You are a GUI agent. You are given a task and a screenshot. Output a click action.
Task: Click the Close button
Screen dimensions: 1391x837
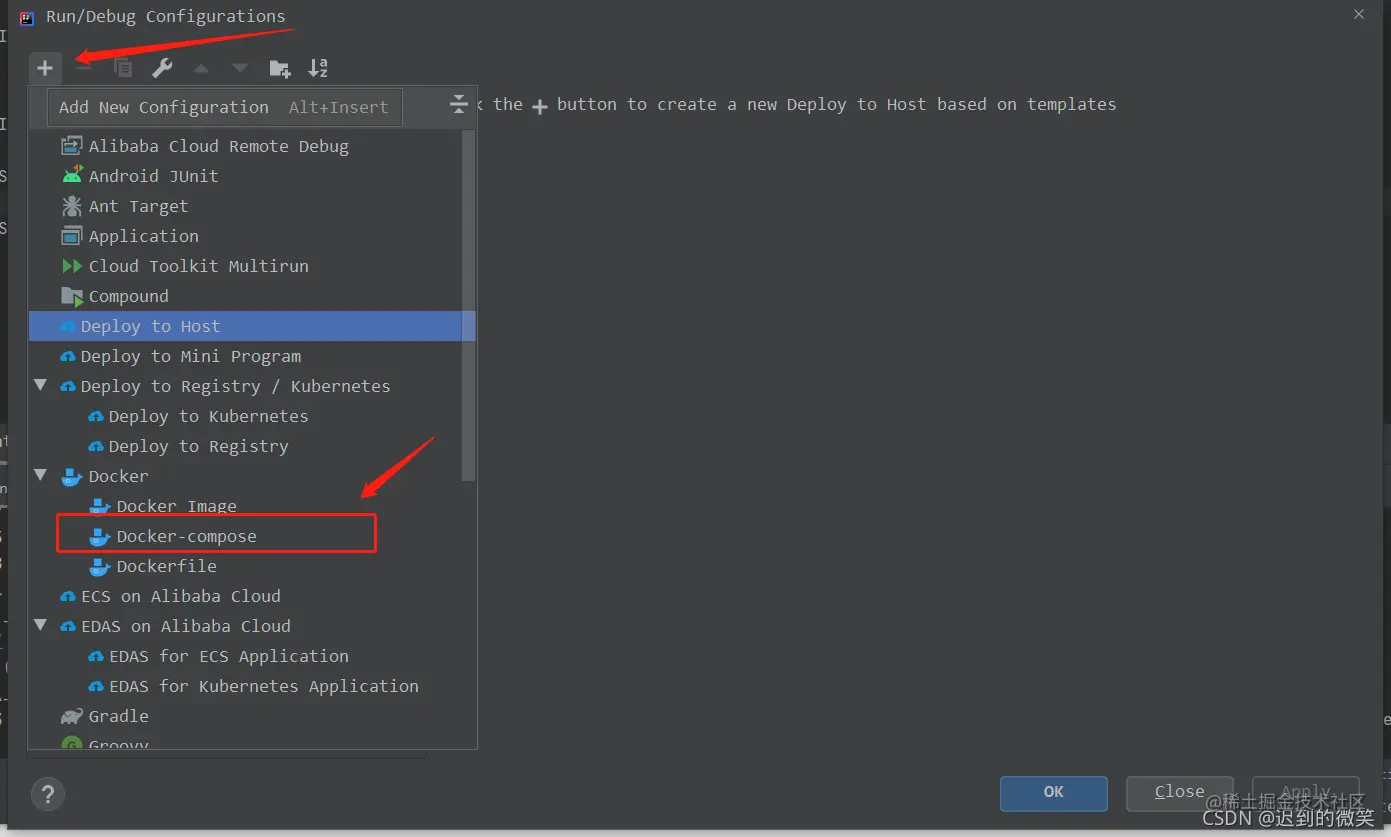point(1180,793)
